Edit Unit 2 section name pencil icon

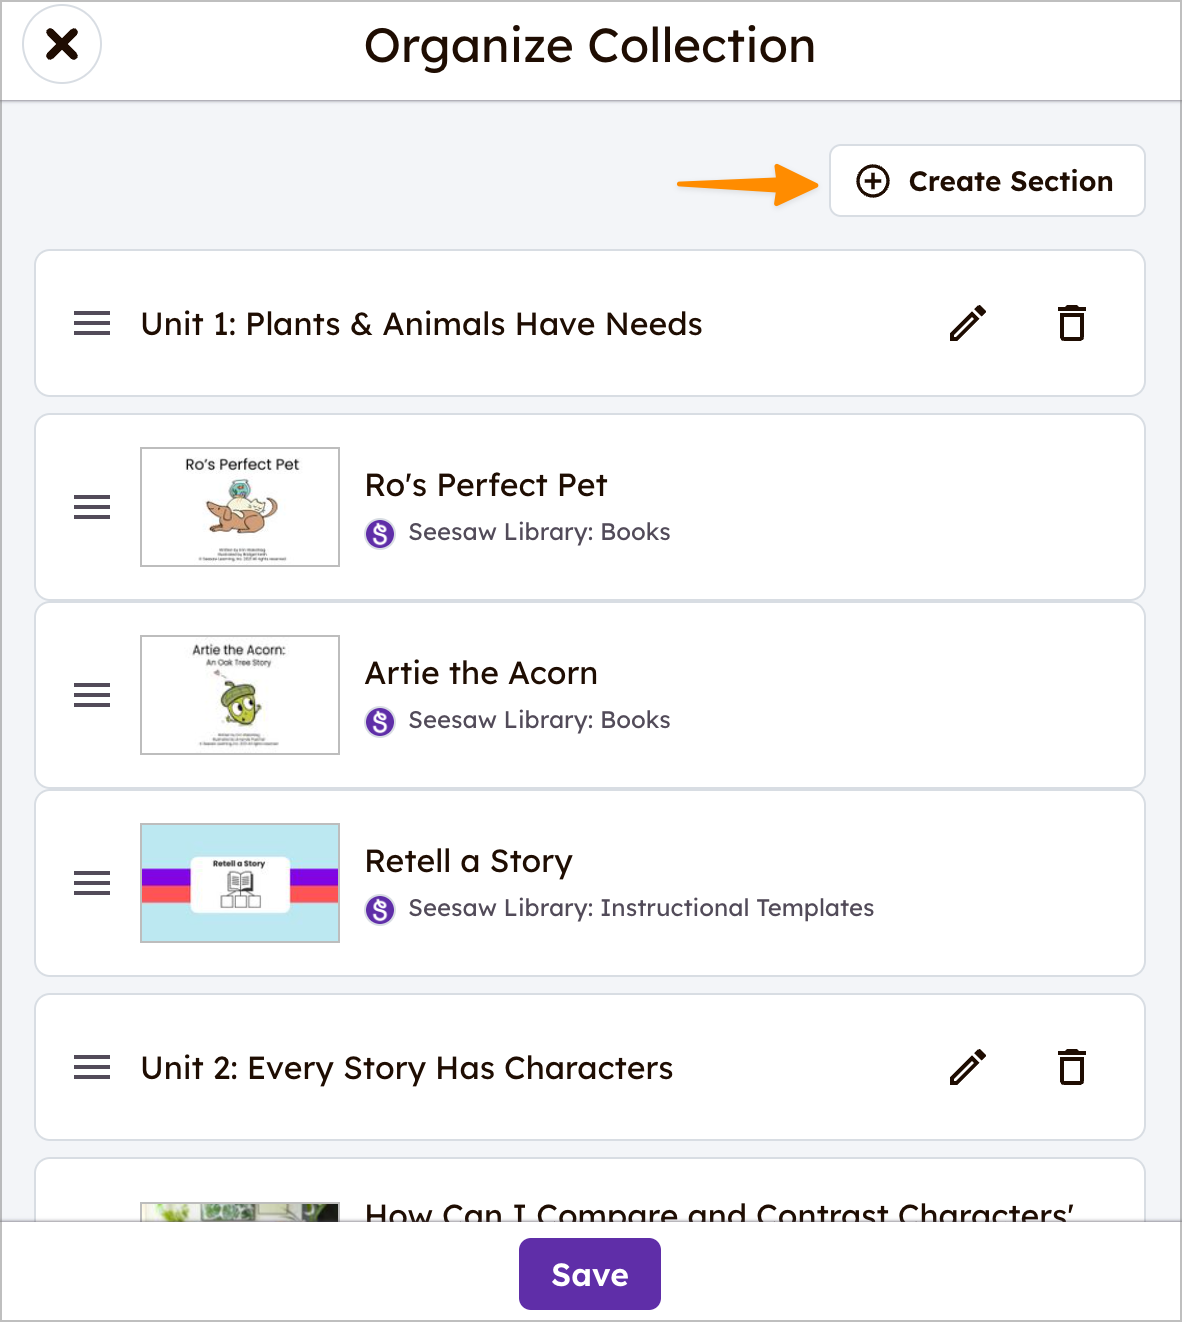click(968, 1067)
